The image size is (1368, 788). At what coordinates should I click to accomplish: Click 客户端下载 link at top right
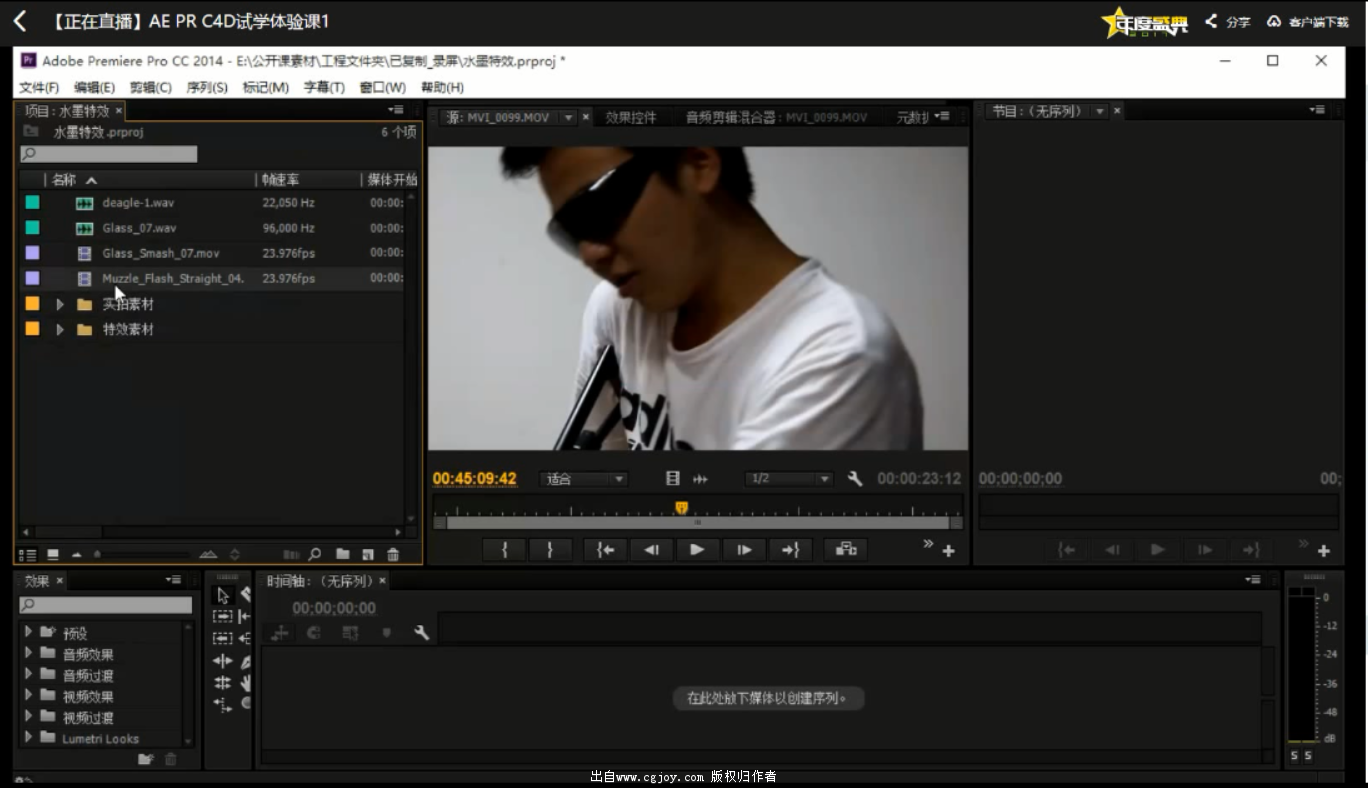click(x=1308, y=21)
